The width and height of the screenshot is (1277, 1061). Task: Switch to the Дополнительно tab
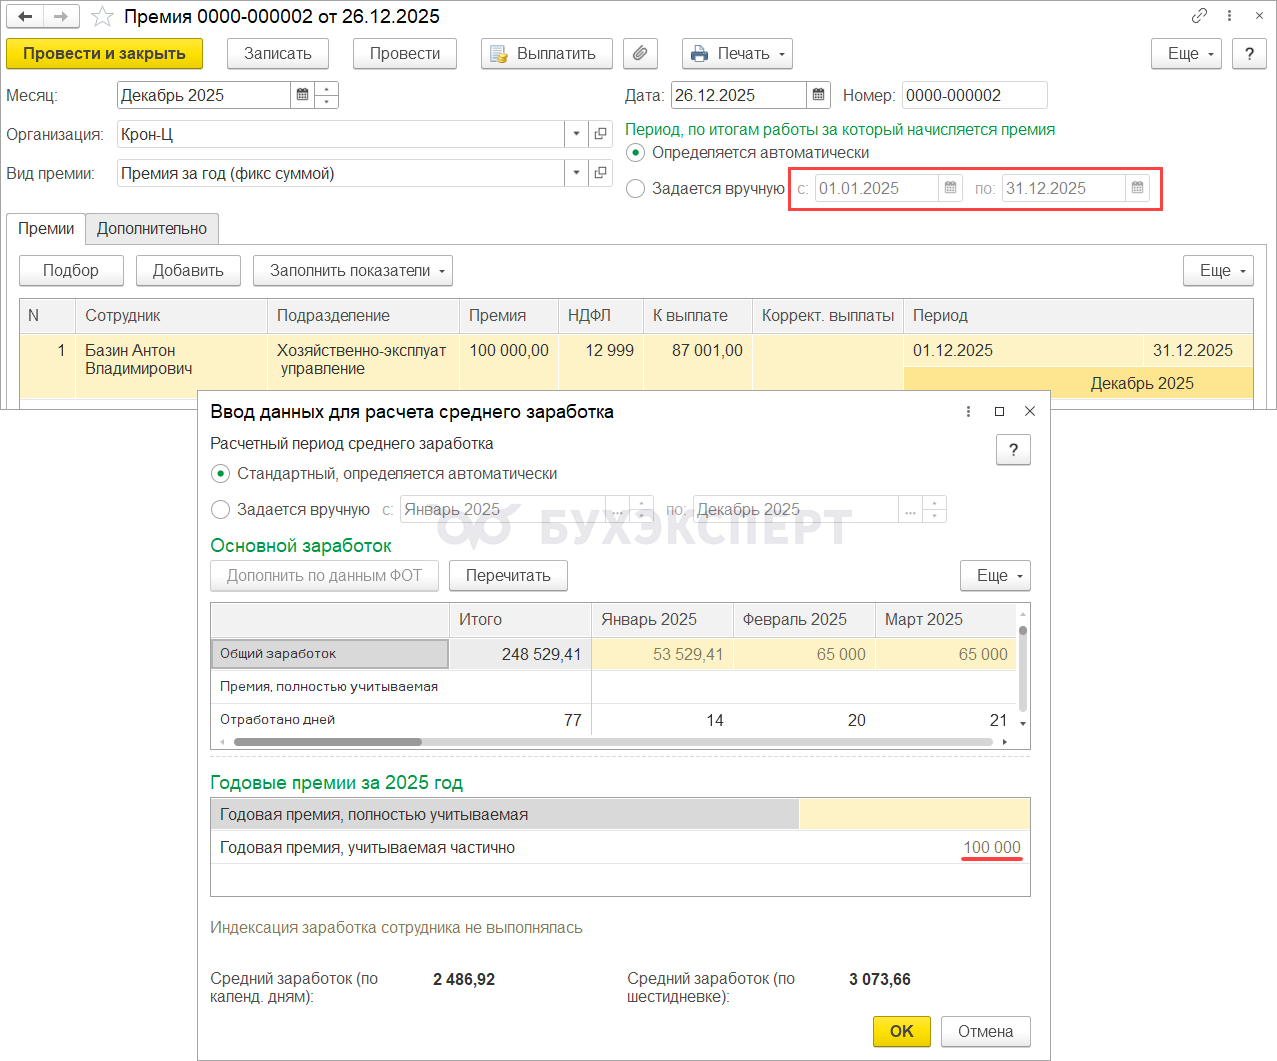152,229
